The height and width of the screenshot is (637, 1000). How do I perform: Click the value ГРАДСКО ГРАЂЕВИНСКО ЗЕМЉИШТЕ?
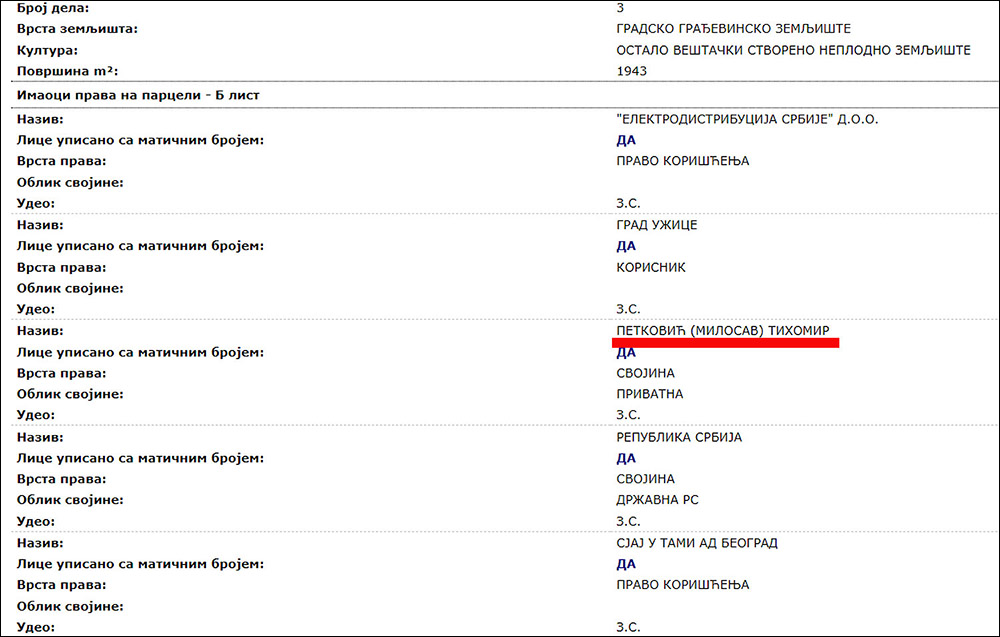point(733,29)
